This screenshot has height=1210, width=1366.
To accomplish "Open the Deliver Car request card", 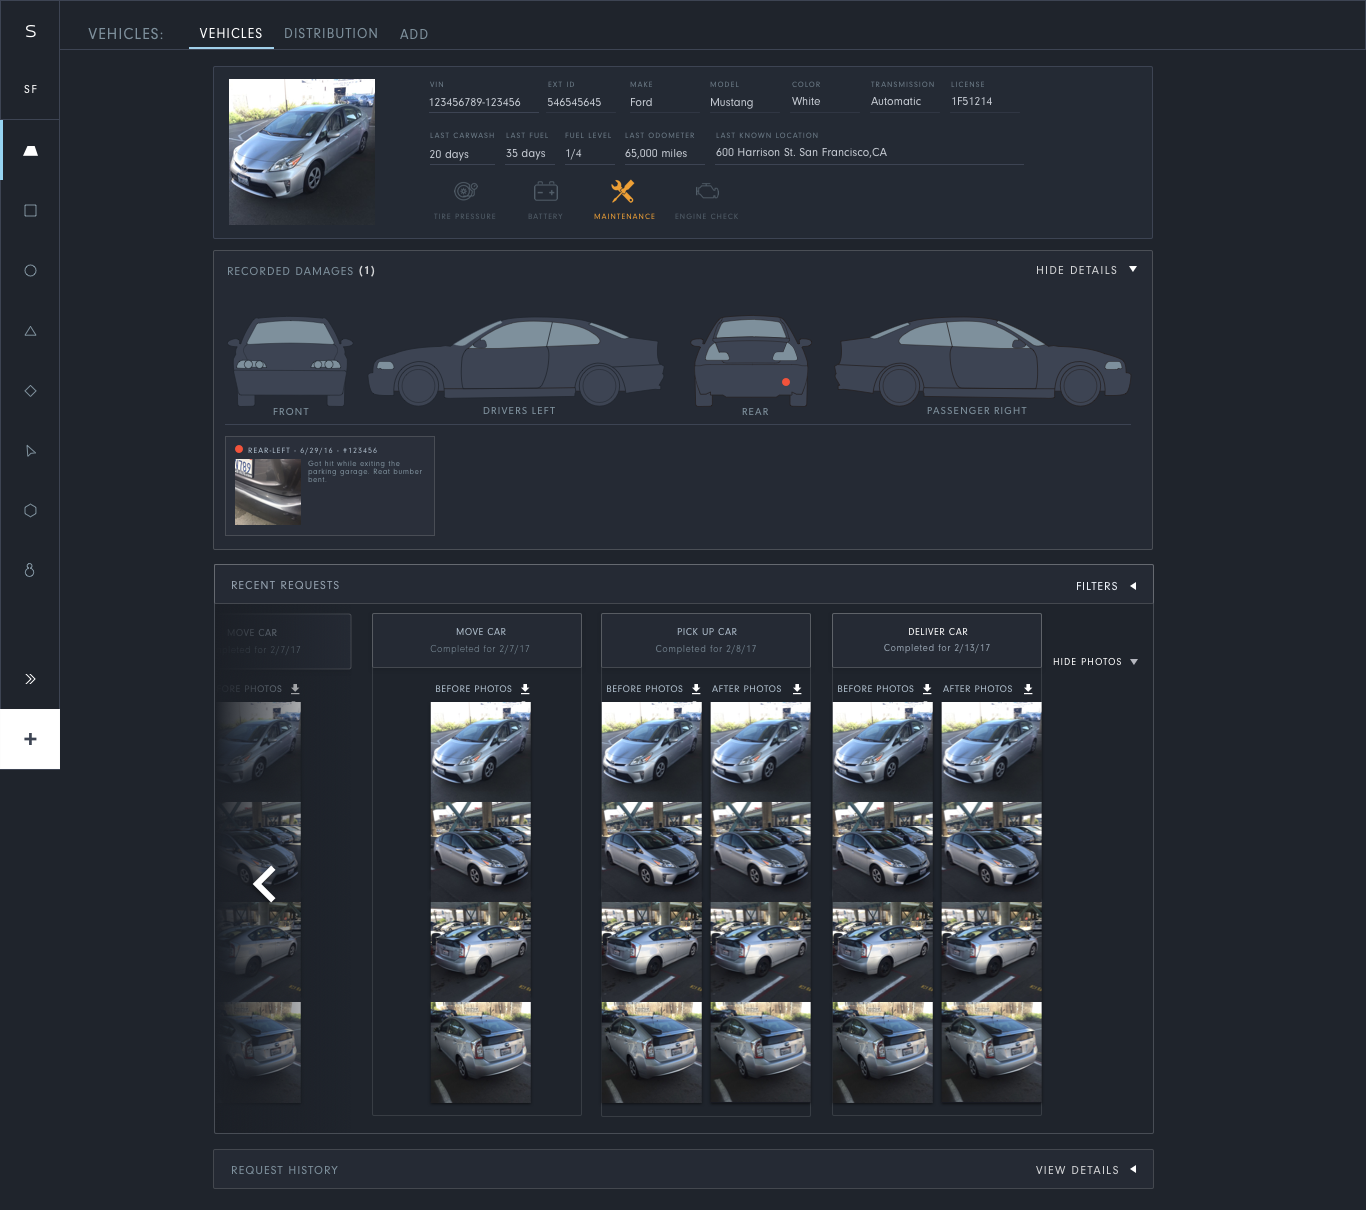I will pos(937,640).
